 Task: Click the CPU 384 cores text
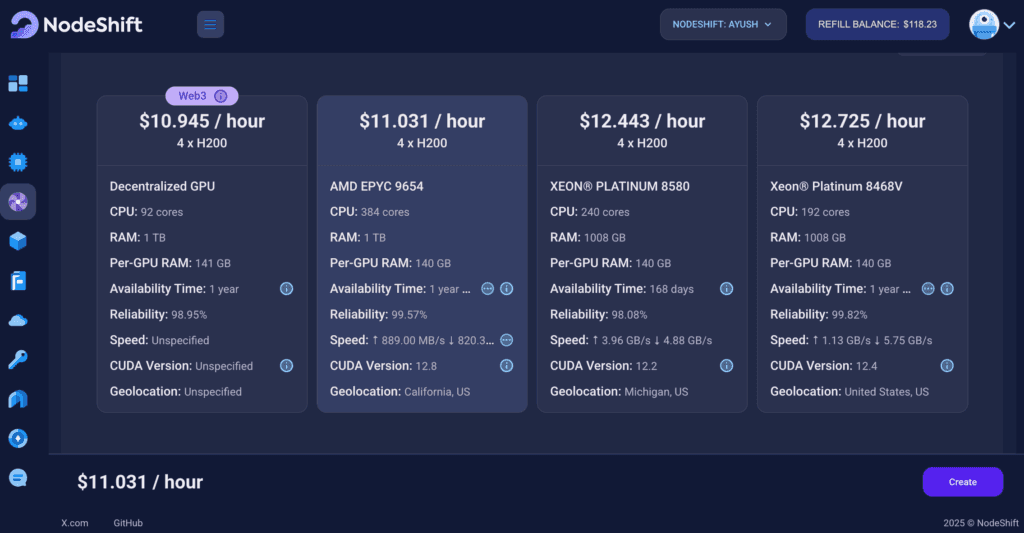(x=370, y=212)
